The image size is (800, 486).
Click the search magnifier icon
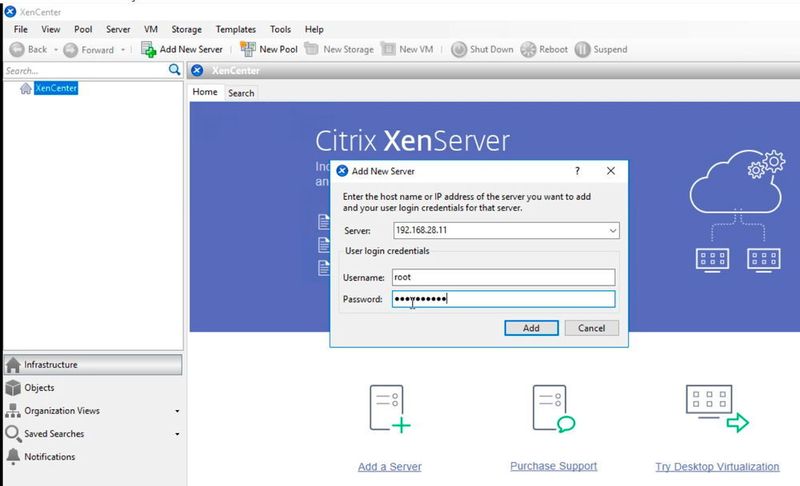pyautogui.click(x=174, y=70)
